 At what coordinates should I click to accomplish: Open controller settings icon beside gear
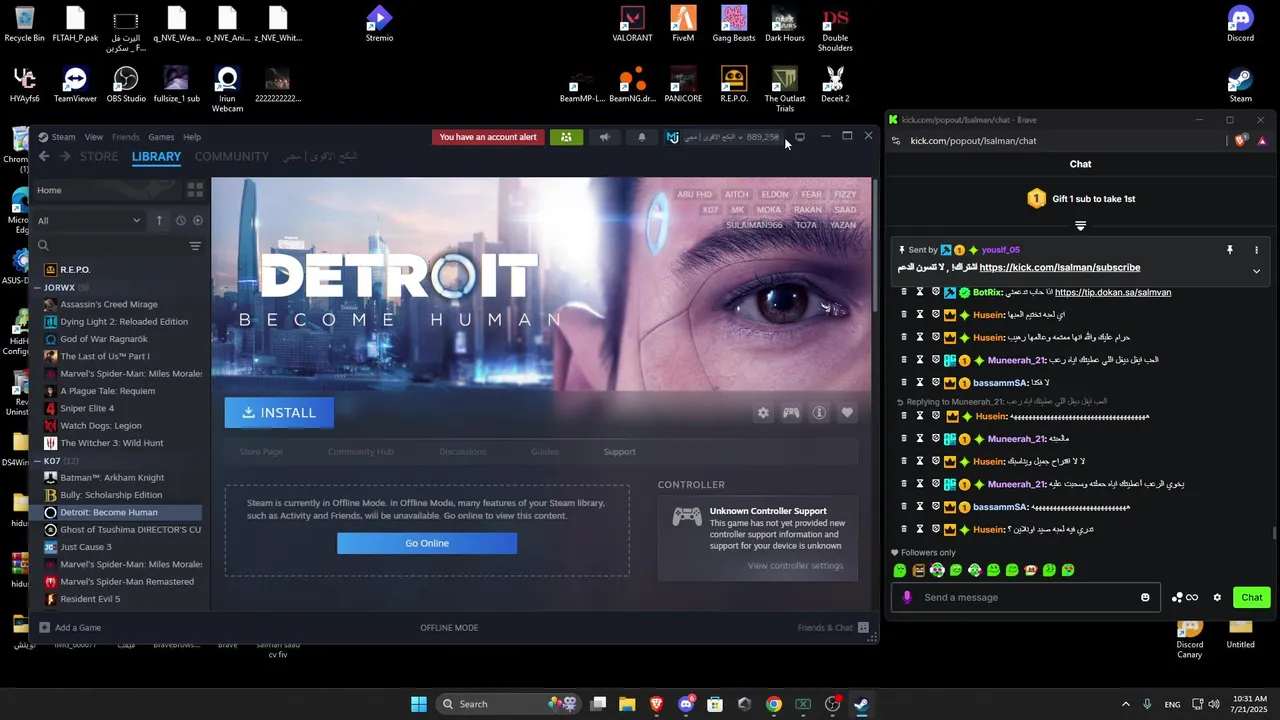point(791,413)
